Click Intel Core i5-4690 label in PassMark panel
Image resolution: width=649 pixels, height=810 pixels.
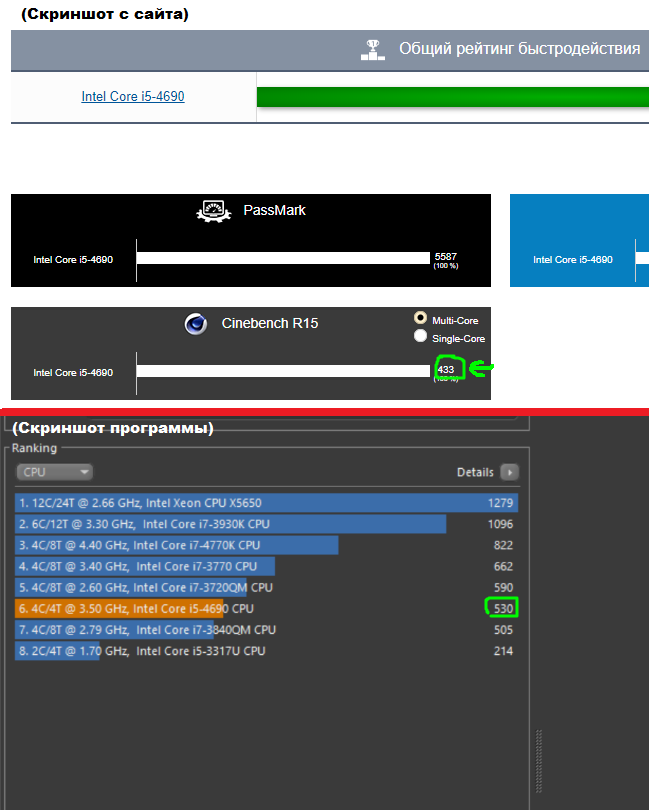pyautogui.click(x=73, y=260)
